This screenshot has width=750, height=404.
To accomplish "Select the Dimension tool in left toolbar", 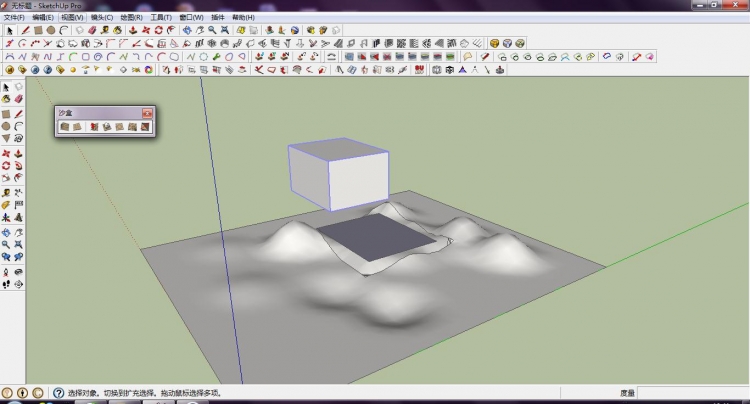I will tap(18, 193).
